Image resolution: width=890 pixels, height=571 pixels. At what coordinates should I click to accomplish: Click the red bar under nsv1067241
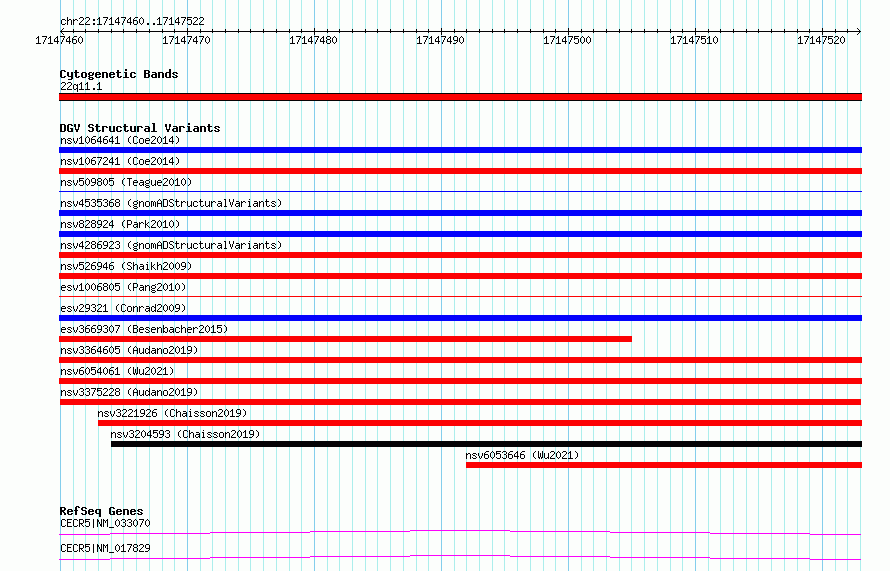click(x=460, y=171)
